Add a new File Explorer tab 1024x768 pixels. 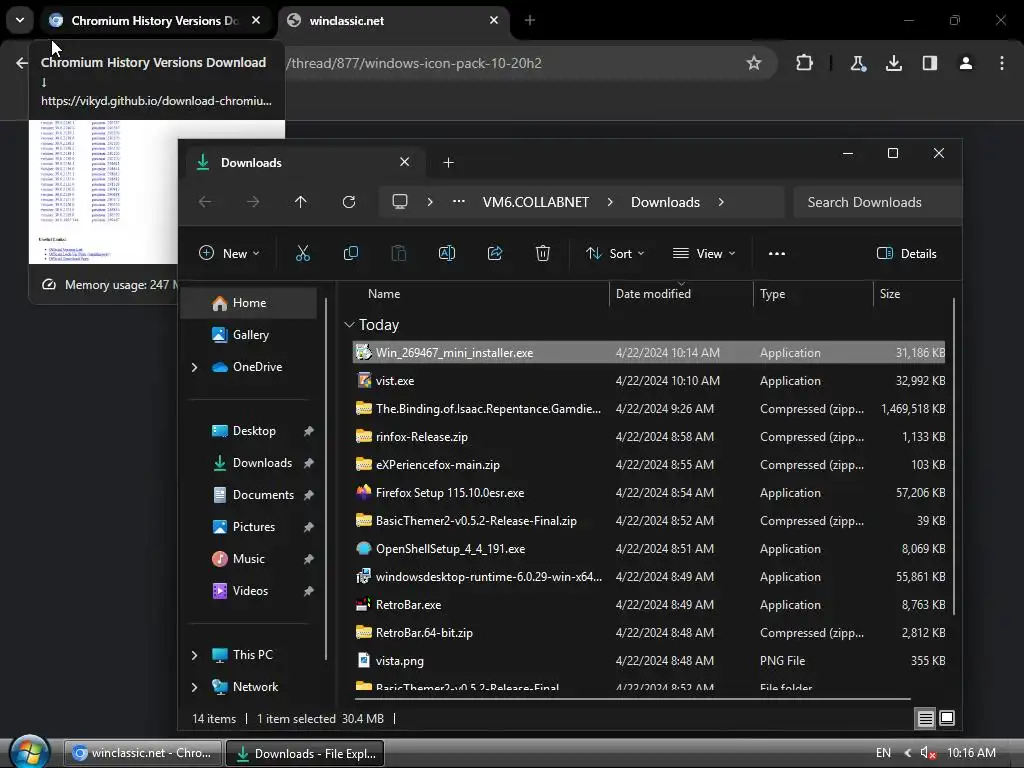pyautogui.click(x=449, y=163)
